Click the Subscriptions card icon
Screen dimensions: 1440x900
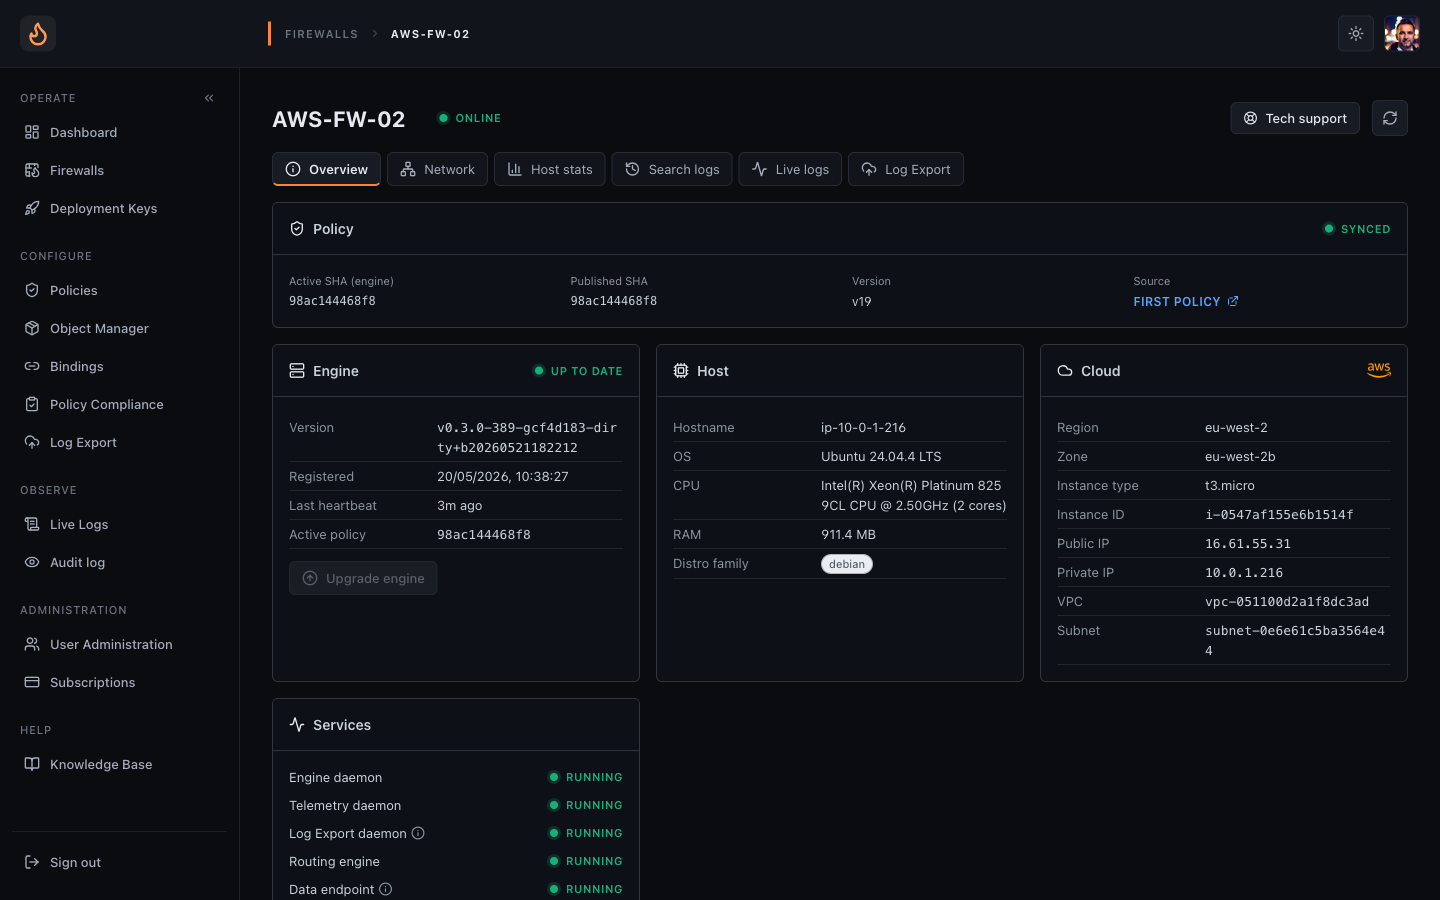32,682
